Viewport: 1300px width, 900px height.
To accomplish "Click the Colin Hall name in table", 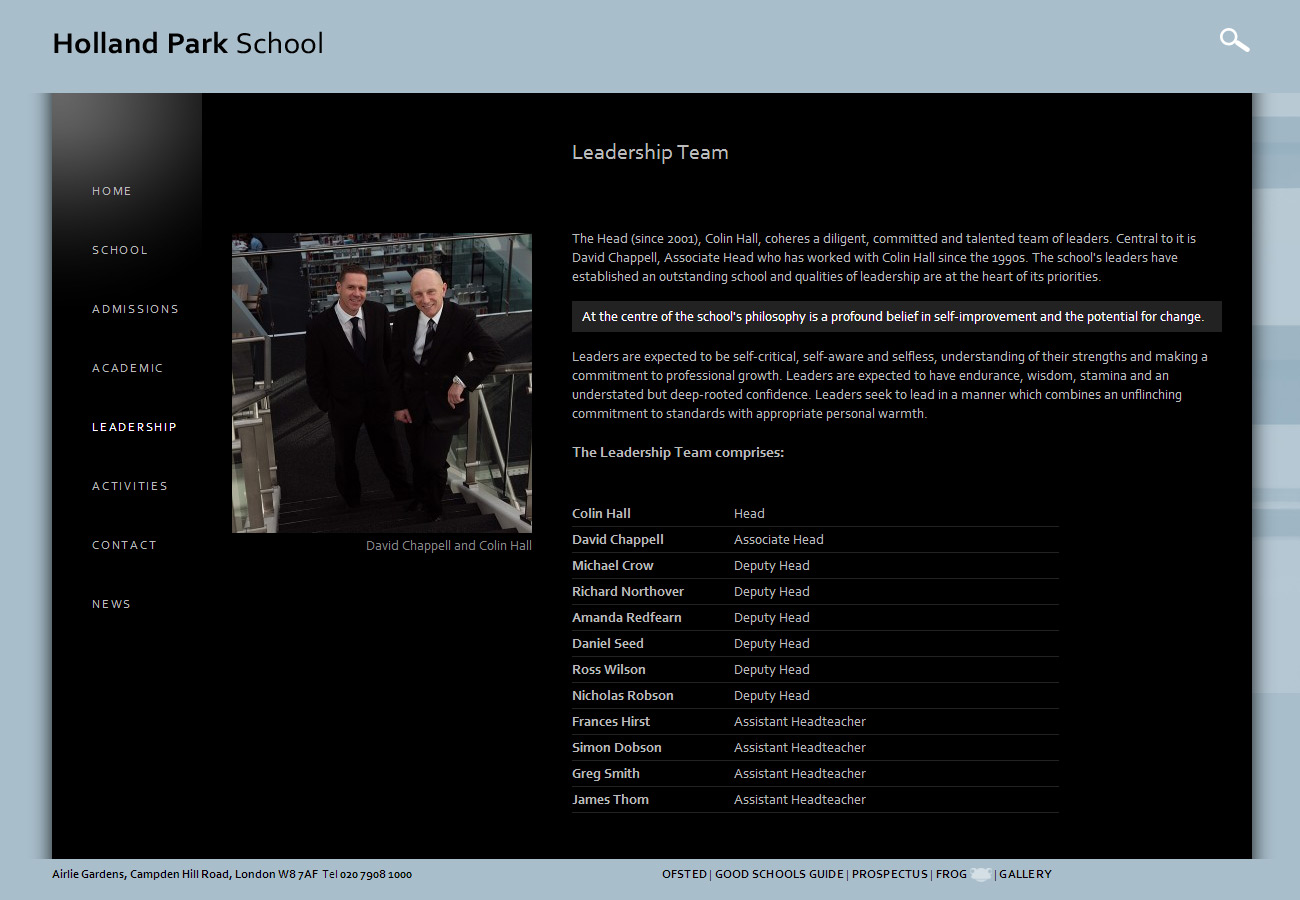I will click(601, 513).
